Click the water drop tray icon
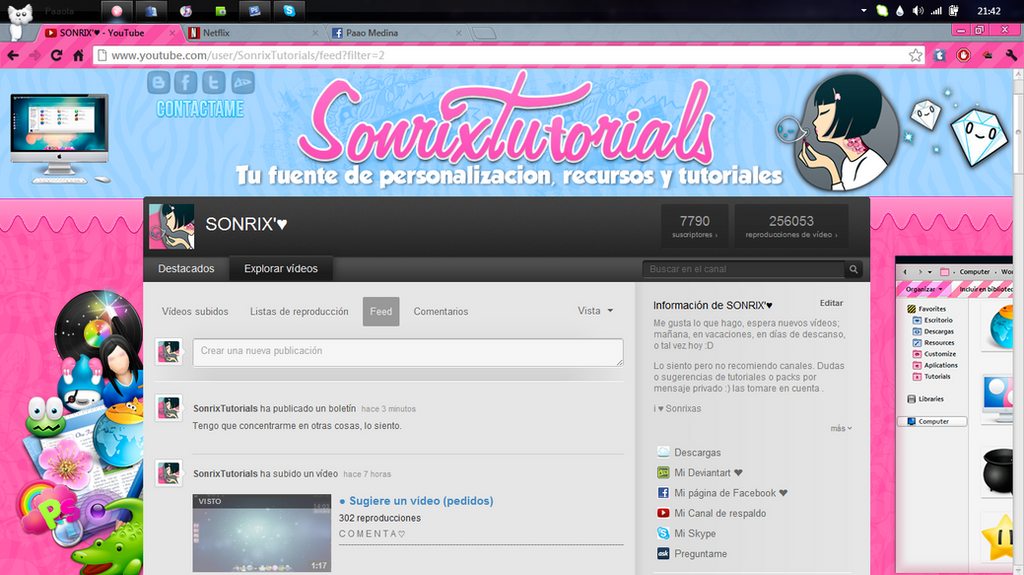The width and height of the screenshot is (1024, 575). (900, 10)
